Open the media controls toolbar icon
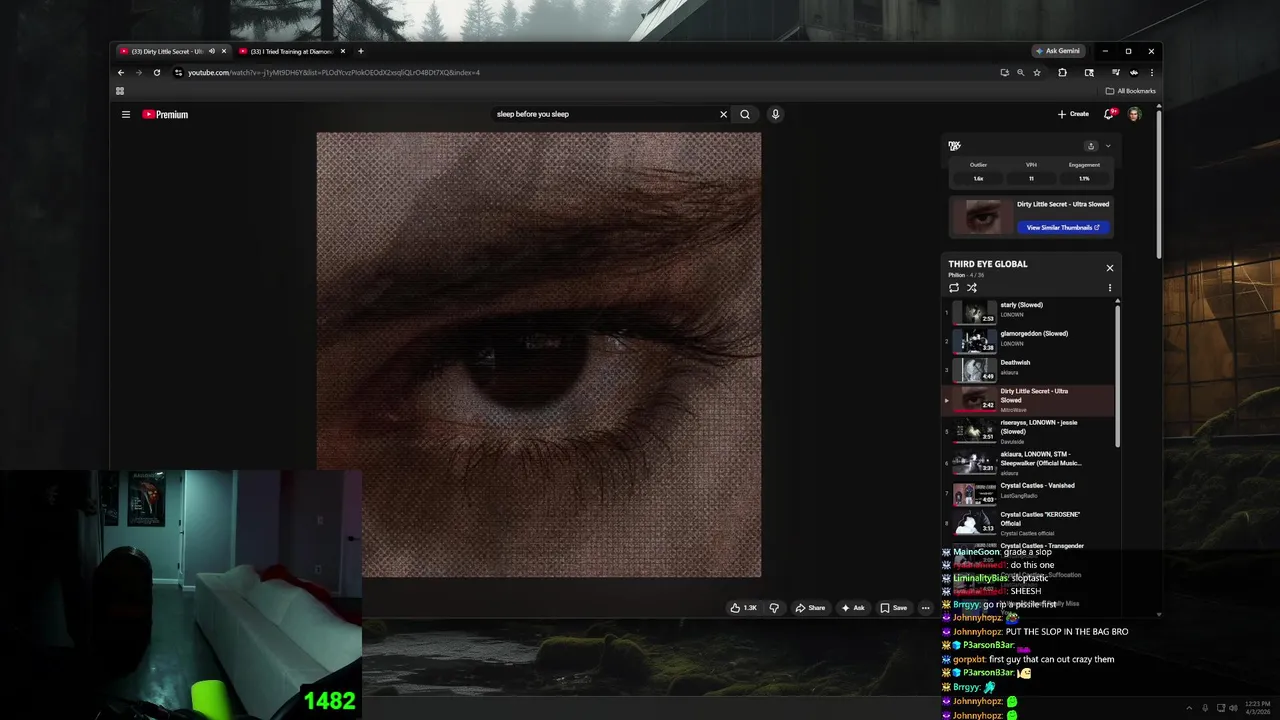 click(1115, 72)
